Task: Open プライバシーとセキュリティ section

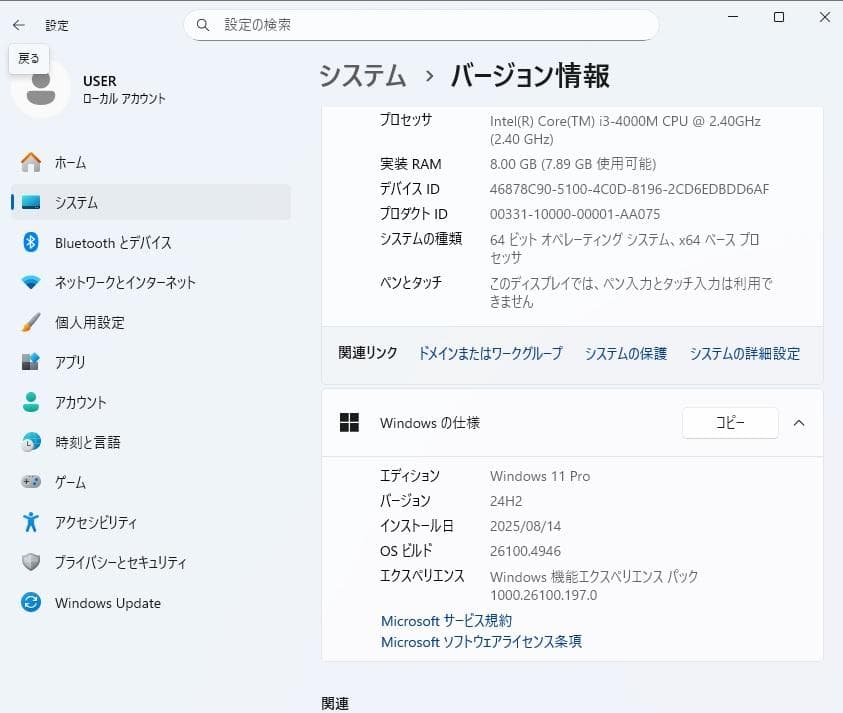Action: coord(105,562)
